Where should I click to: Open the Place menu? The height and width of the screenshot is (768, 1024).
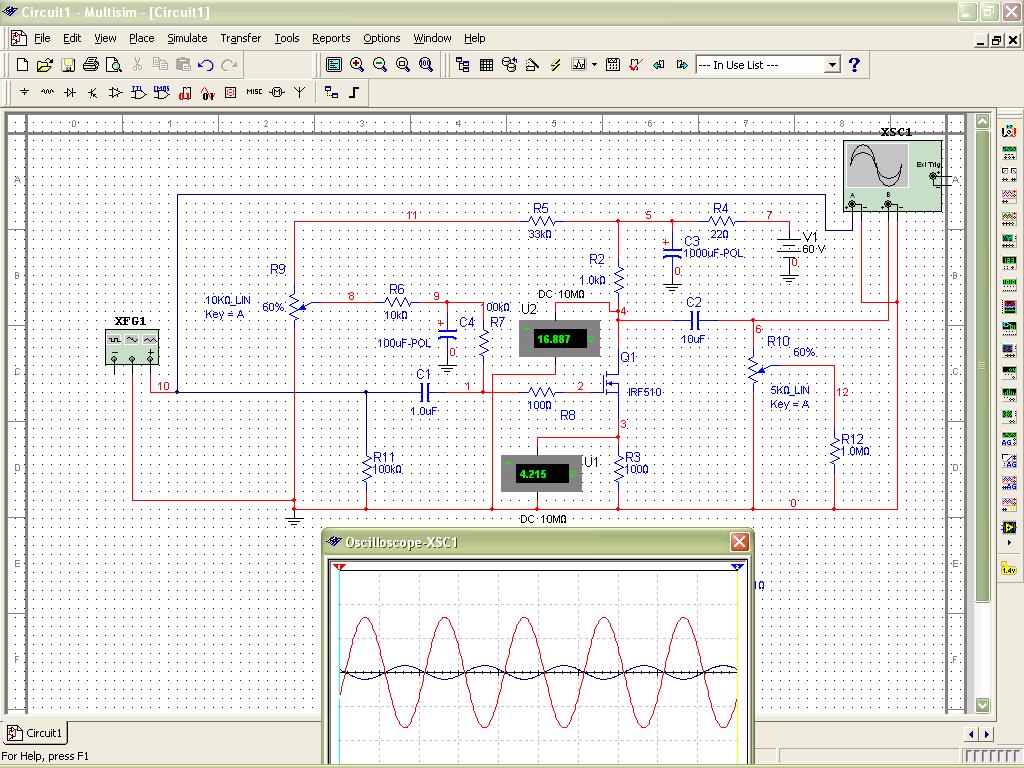coord(142,38)
